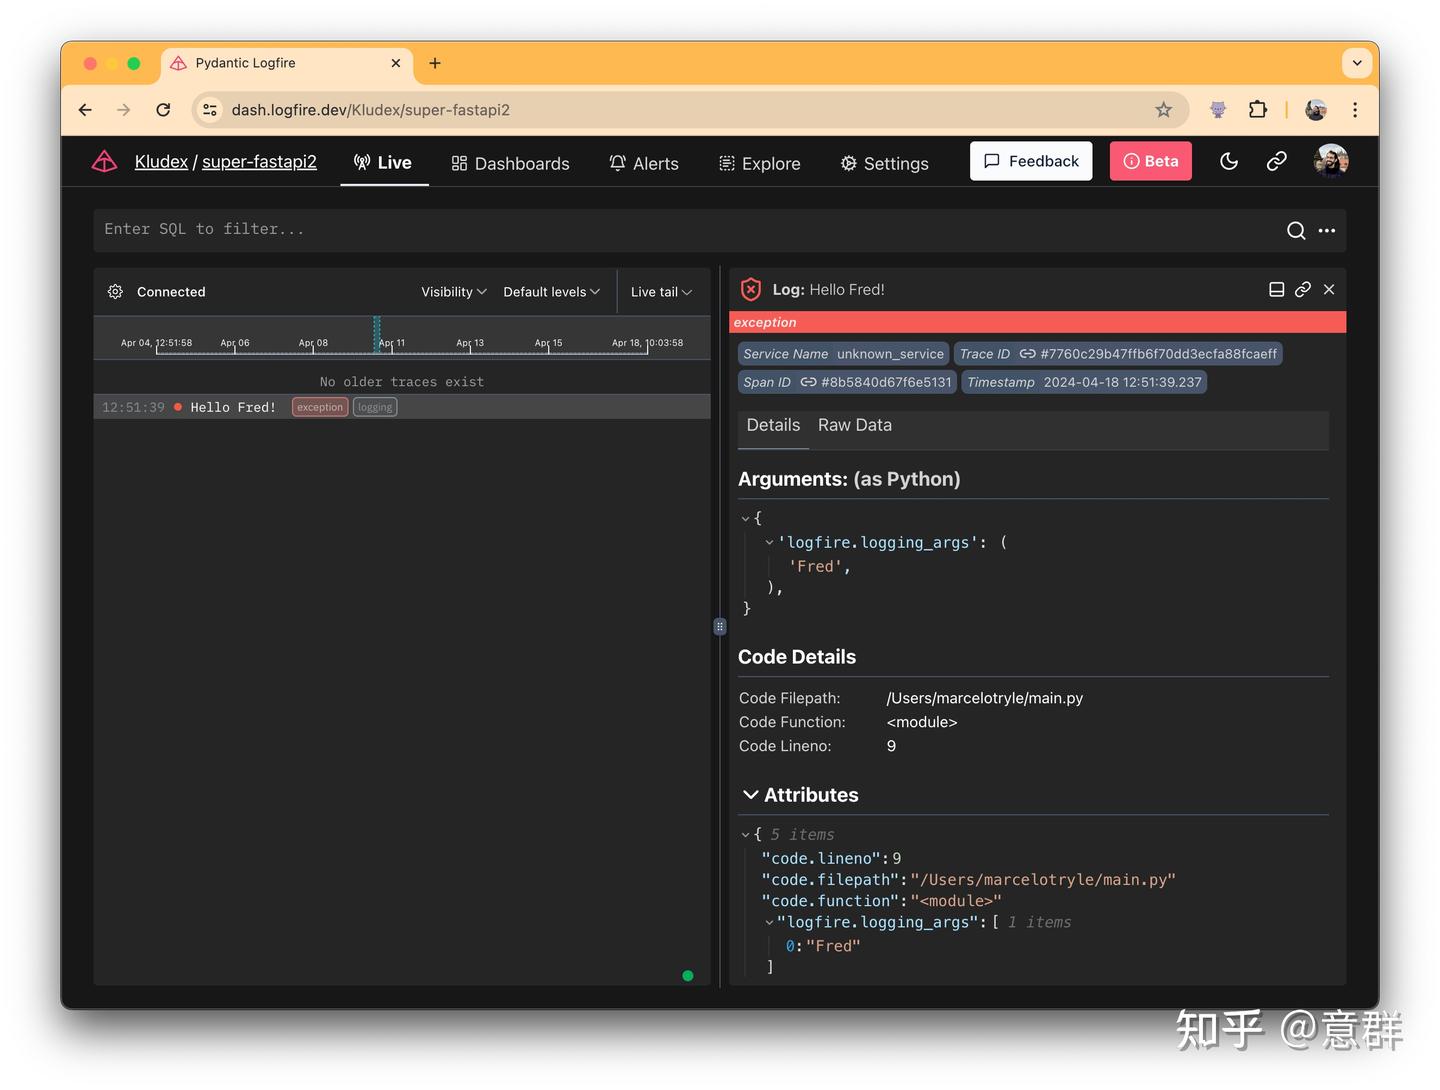Toggle the split-view layout for the log panel
Viewport: 1440px width, 1090px height.
tap(1276, 289)
